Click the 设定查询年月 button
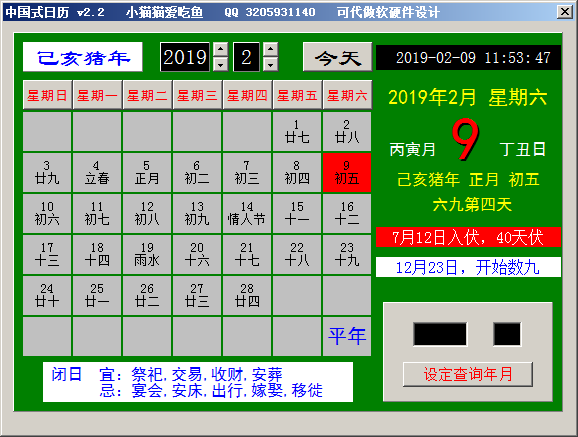Image resolution: width=578 pixels, height=437 pixels. [x=468, y=374]
